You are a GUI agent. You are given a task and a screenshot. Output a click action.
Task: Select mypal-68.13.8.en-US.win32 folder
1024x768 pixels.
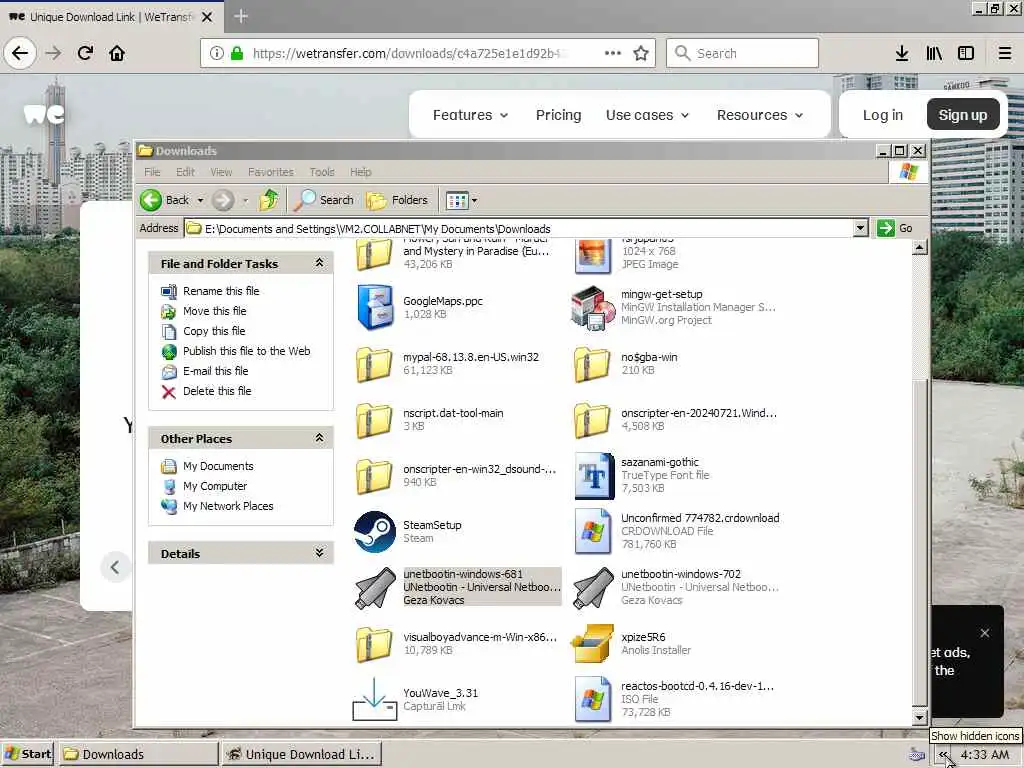pos(374,364)
